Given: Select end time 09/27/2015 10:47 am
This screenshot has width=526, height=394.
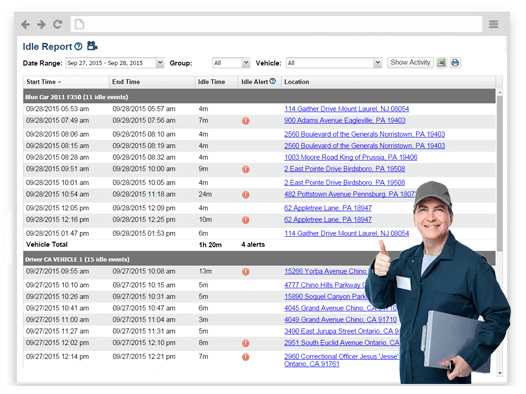Looking at the screenshot, I should (x=144, y=308).
